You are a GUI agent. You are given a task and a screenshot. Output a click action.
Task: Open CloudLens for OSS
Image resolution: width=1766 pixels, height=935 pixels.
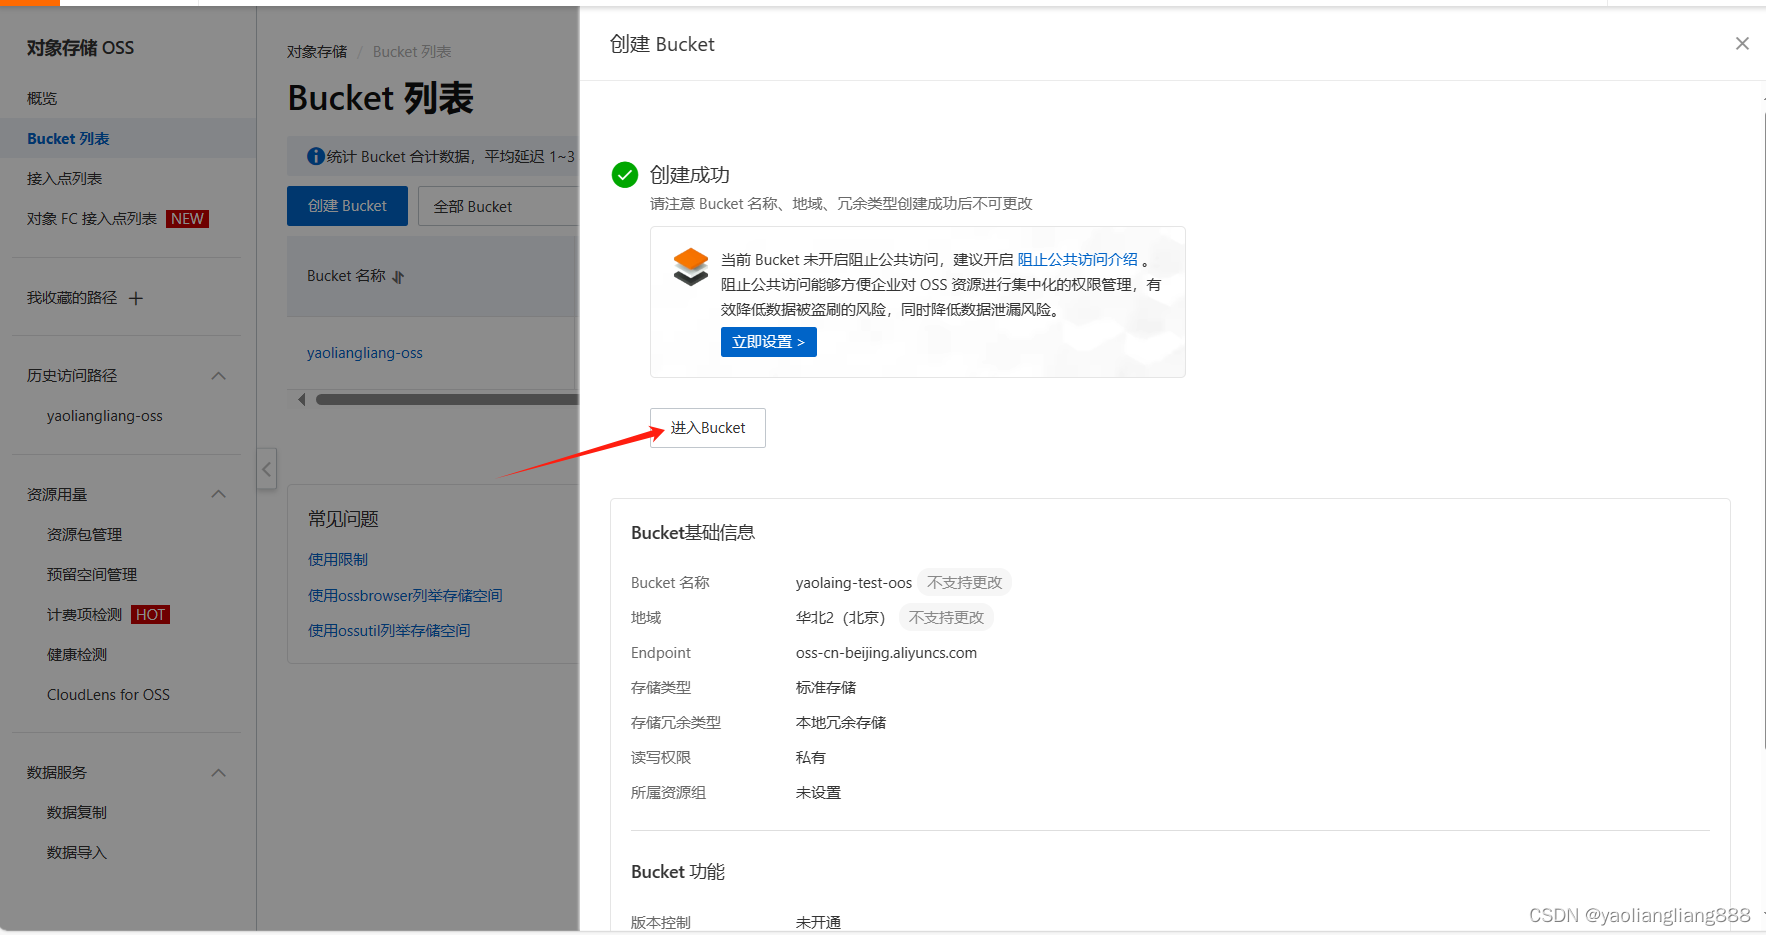(108, 695)
